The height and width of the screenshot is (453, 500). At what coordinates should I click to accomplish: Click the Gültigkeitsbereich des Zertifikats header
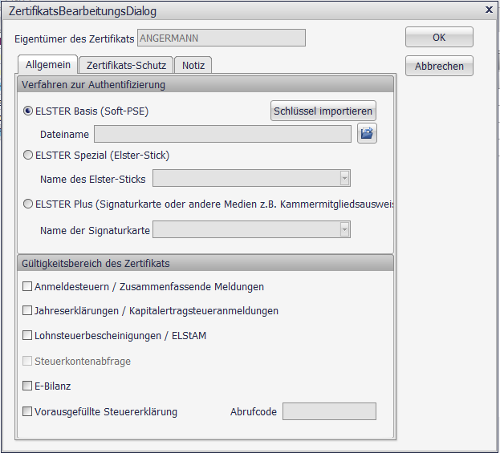click(205, 263)
